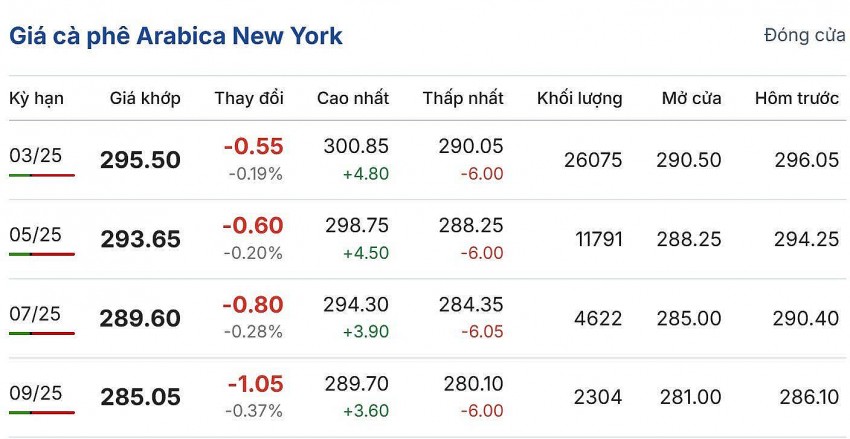This screenshot has height=439, width=850.
Task: Click the green-red bar under 09/25
Action: point(41,412)
